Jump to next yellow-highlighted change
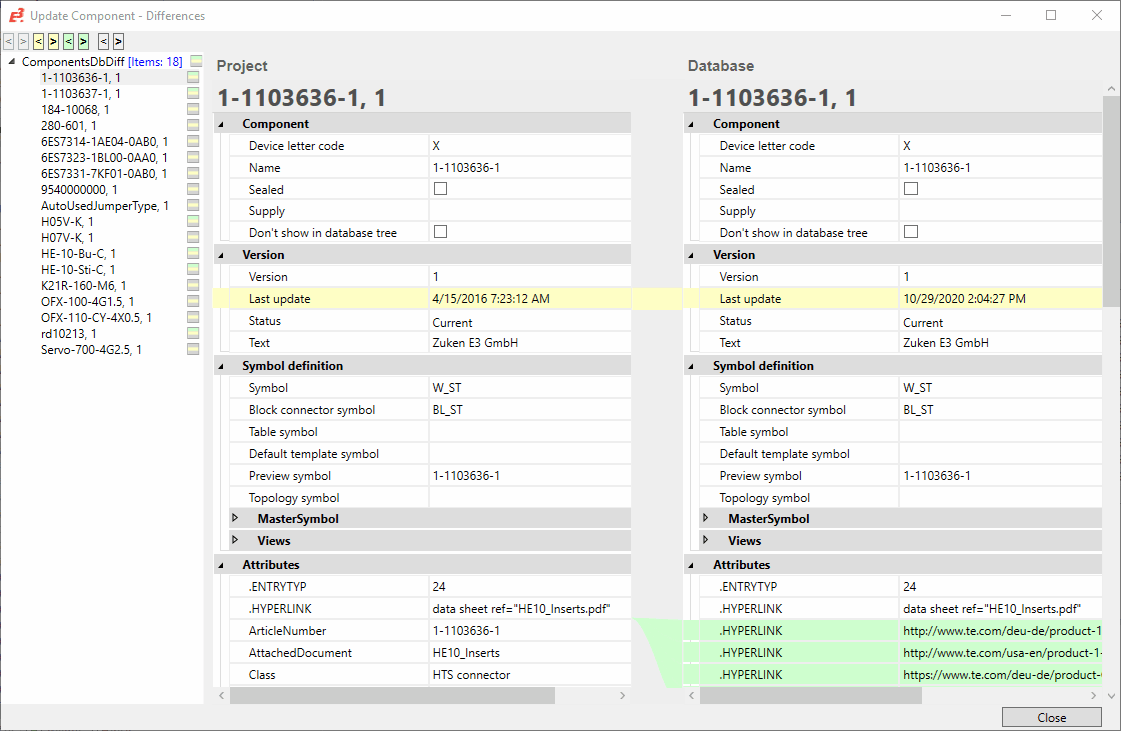The image size is (1121, 731). point(54,42)
